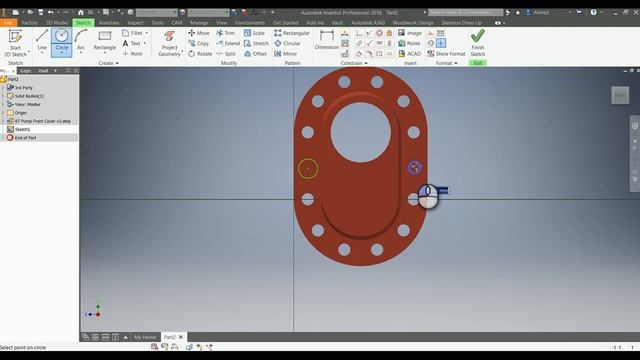Viewport: 640px width, 360px height.
Task: Click the ViewCube in the viewport
Action: pos(620,96)
